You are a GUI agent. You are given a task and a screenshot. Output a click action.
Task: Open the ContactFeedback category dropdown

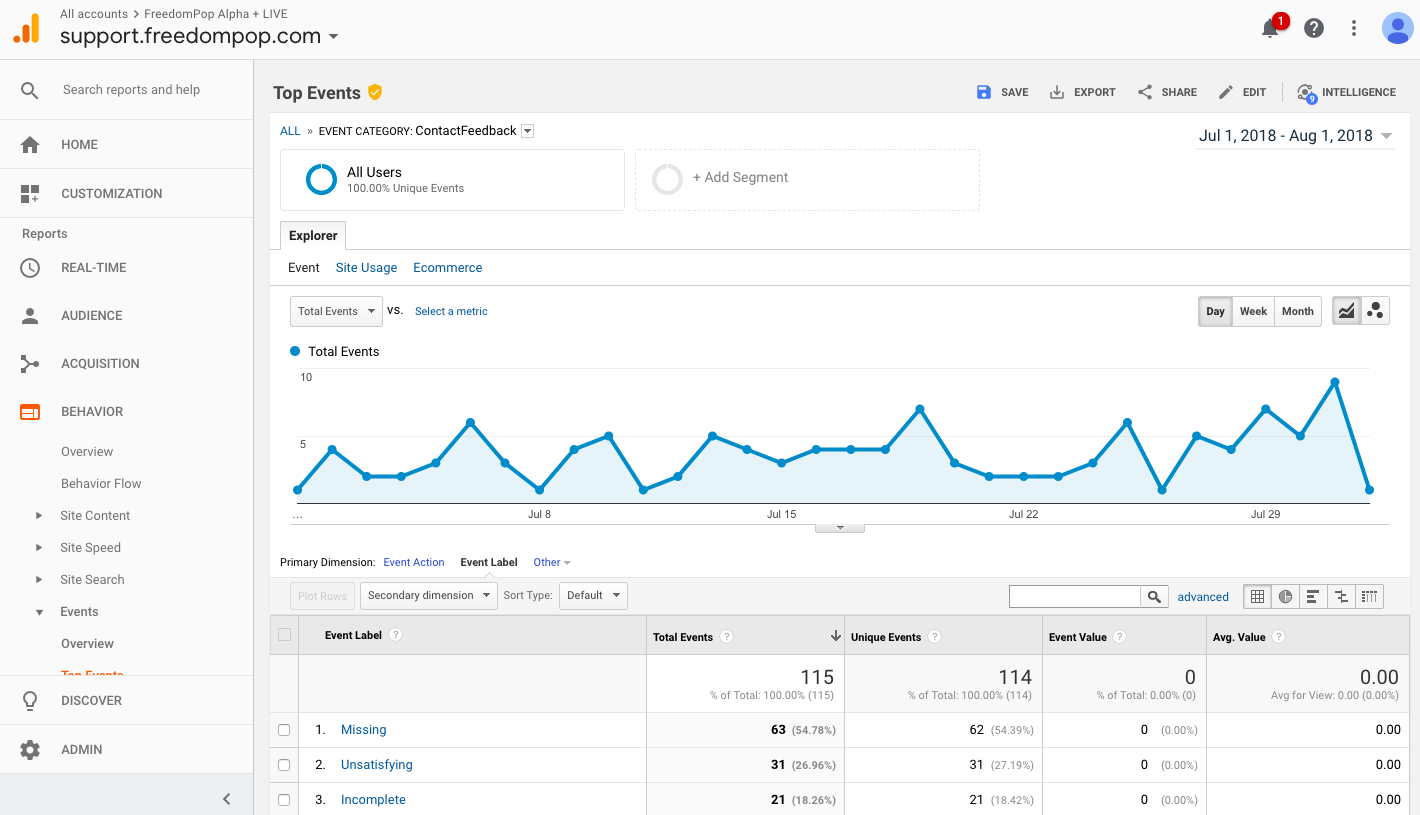pyautogui.click(x=528, y=131)
